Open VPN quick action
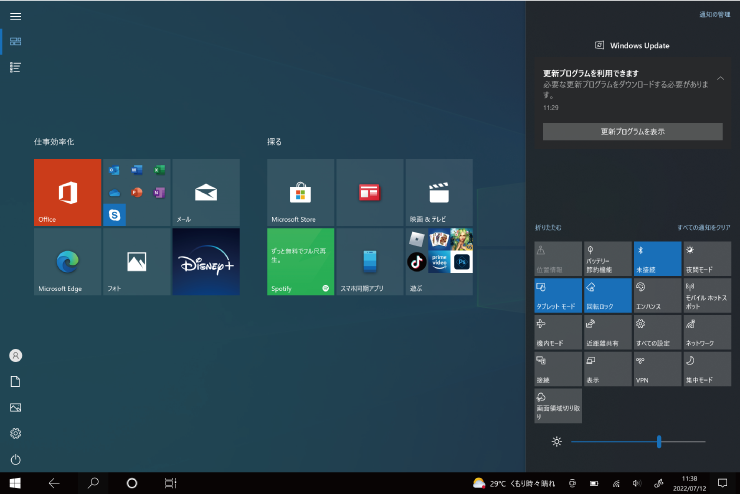The width and height of the screenshot is (740, 495). 657,369
